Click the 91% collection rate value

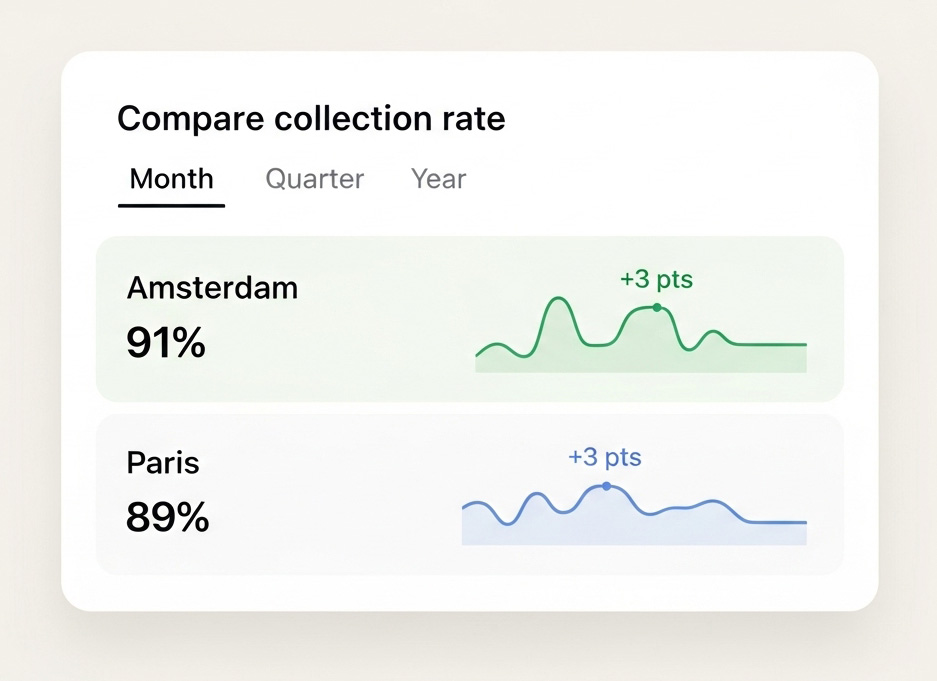click(x=165, y=343)
